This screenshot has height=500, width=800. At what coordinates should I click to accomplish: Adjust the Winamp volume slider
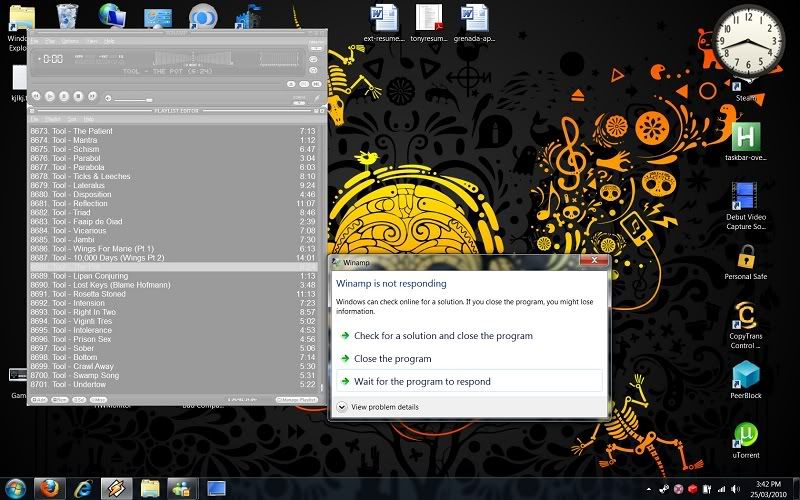[x=133, y=99]
